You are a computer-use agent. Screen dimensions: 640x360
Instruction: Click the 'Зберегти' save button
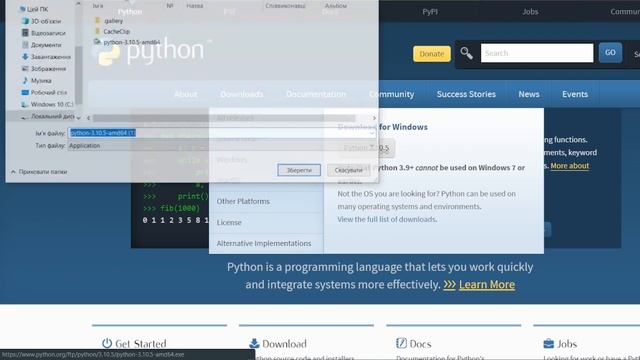(x=299, y=170)
